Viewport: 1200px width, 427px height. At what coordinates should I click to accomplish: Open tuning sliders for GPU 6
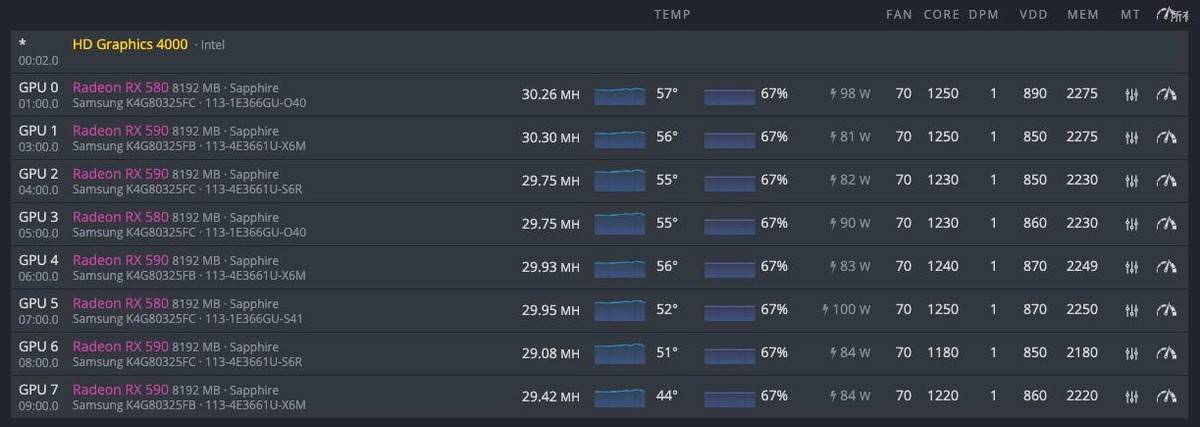(1132, 353)
